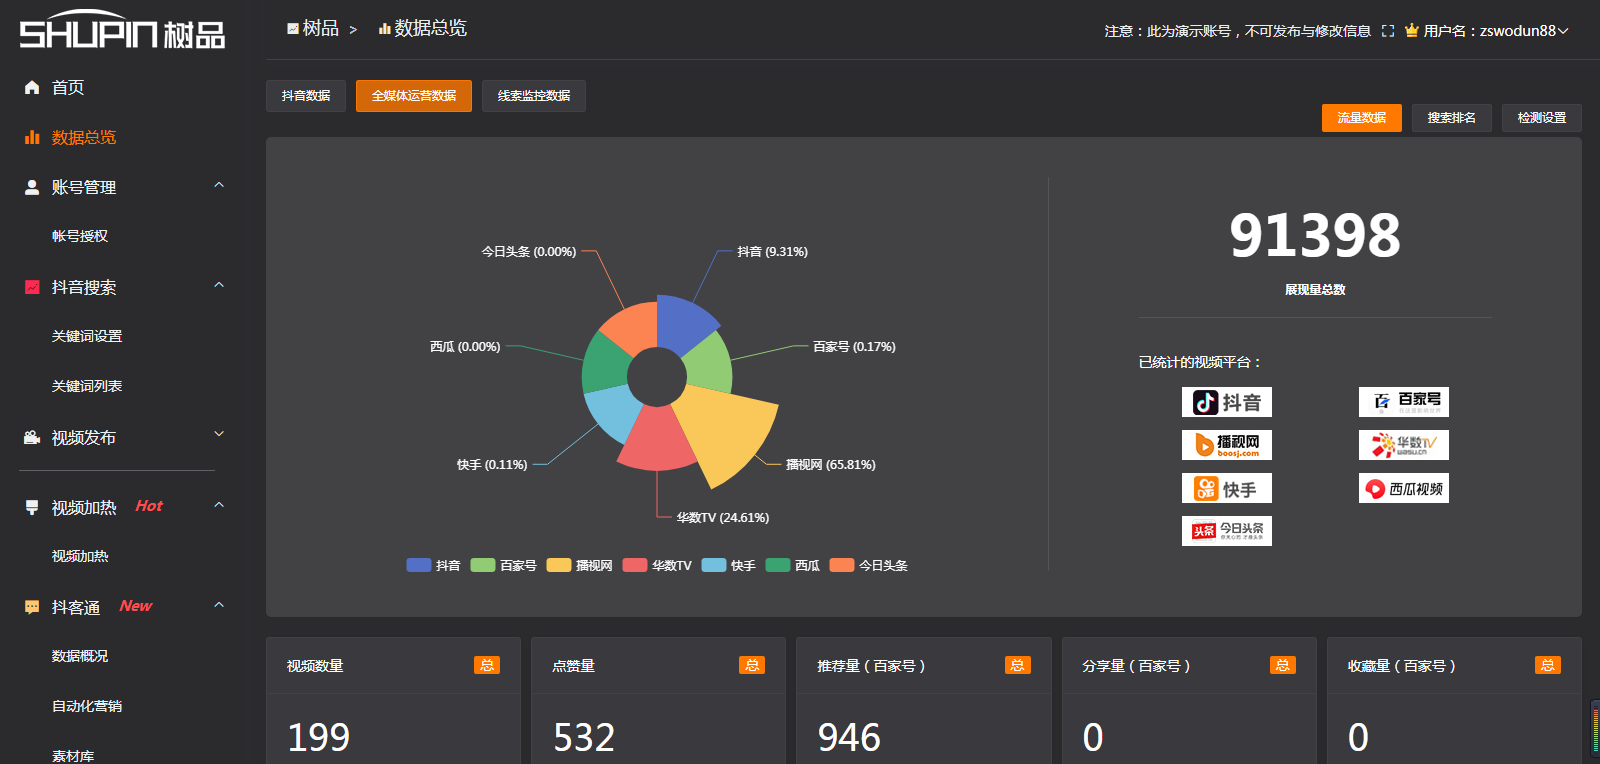Click the crown icon beside 用户名
The width and height of the screenshot is (1600, 764).
pyautogui.click(x=1412, y=30)
